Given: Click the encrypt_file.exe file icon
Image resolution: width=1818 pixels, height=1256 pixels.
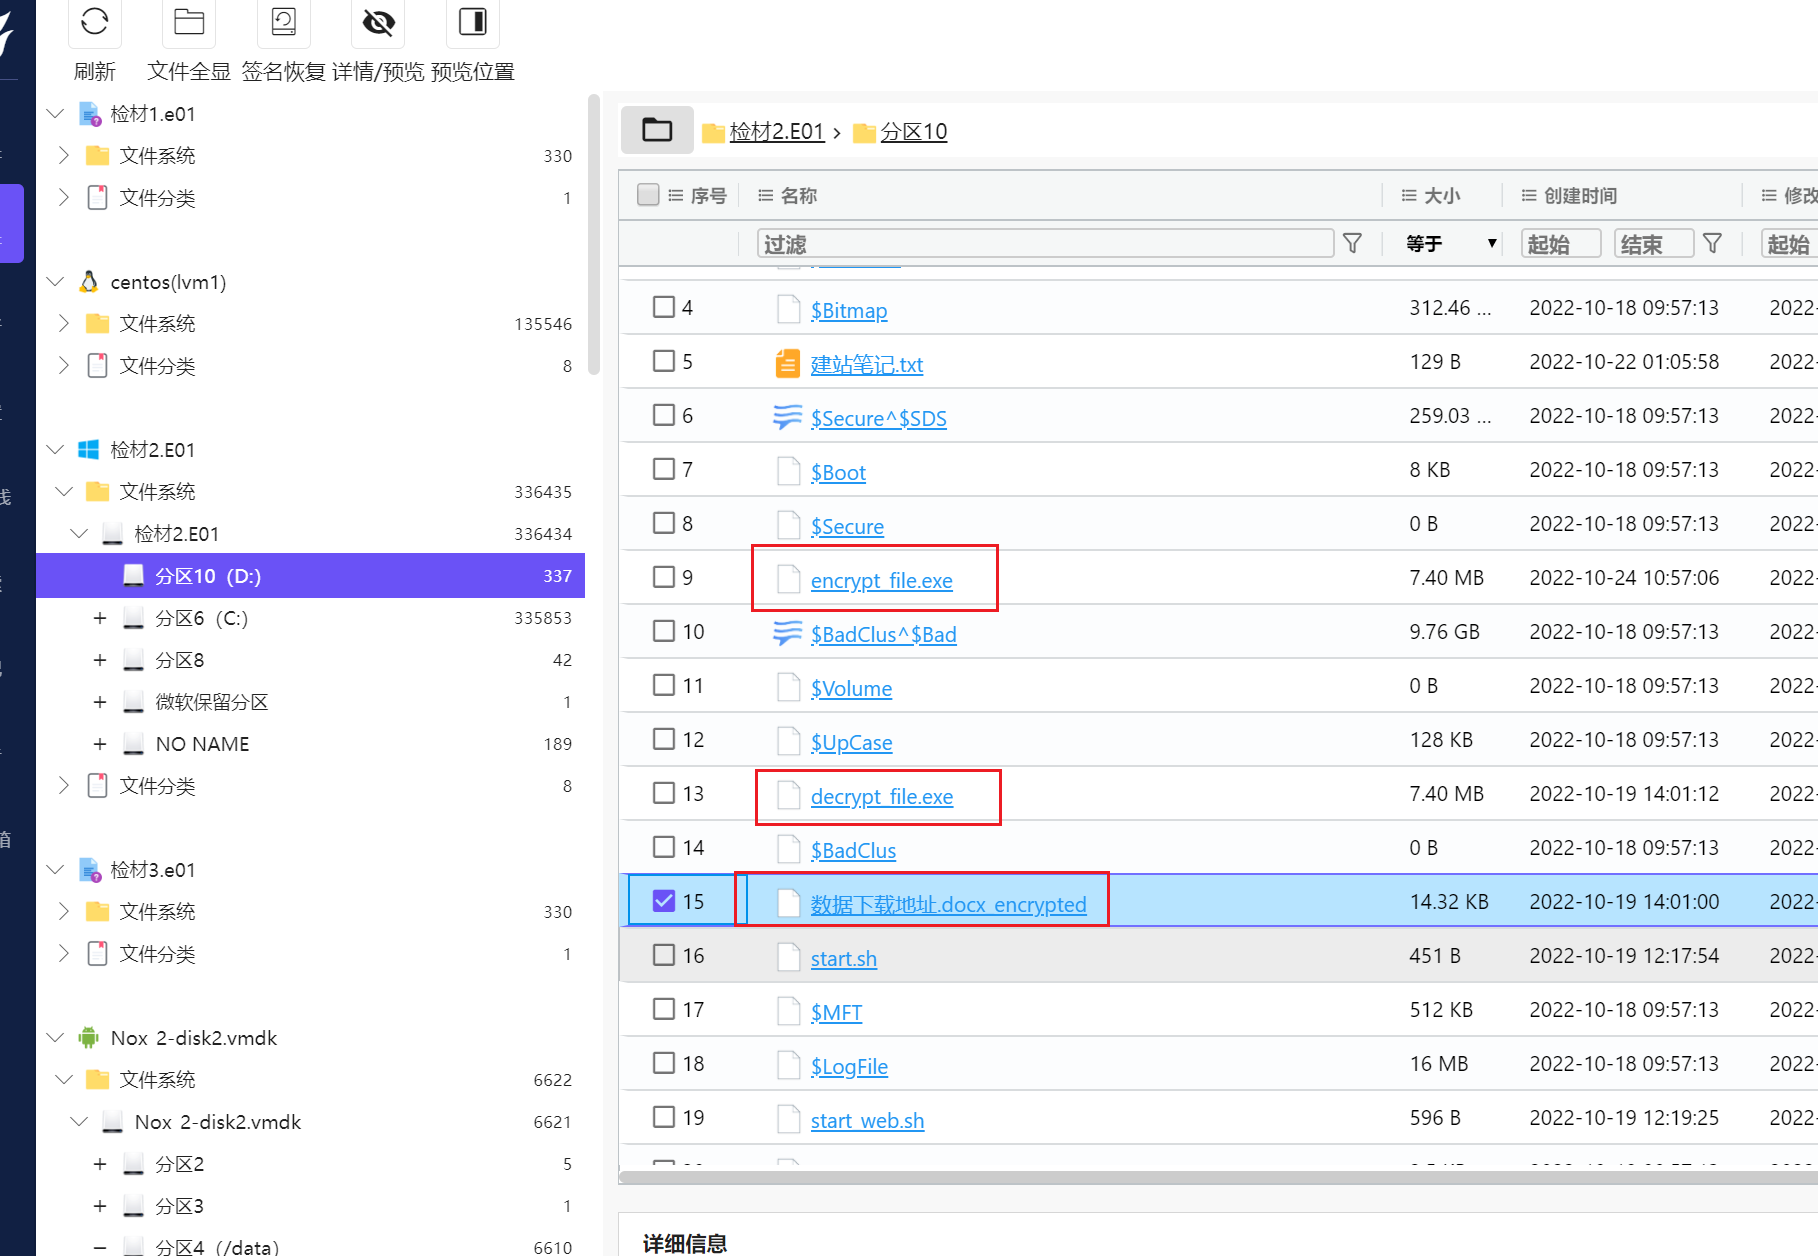Looking at the screenshot, I should [x=788, y=579].
